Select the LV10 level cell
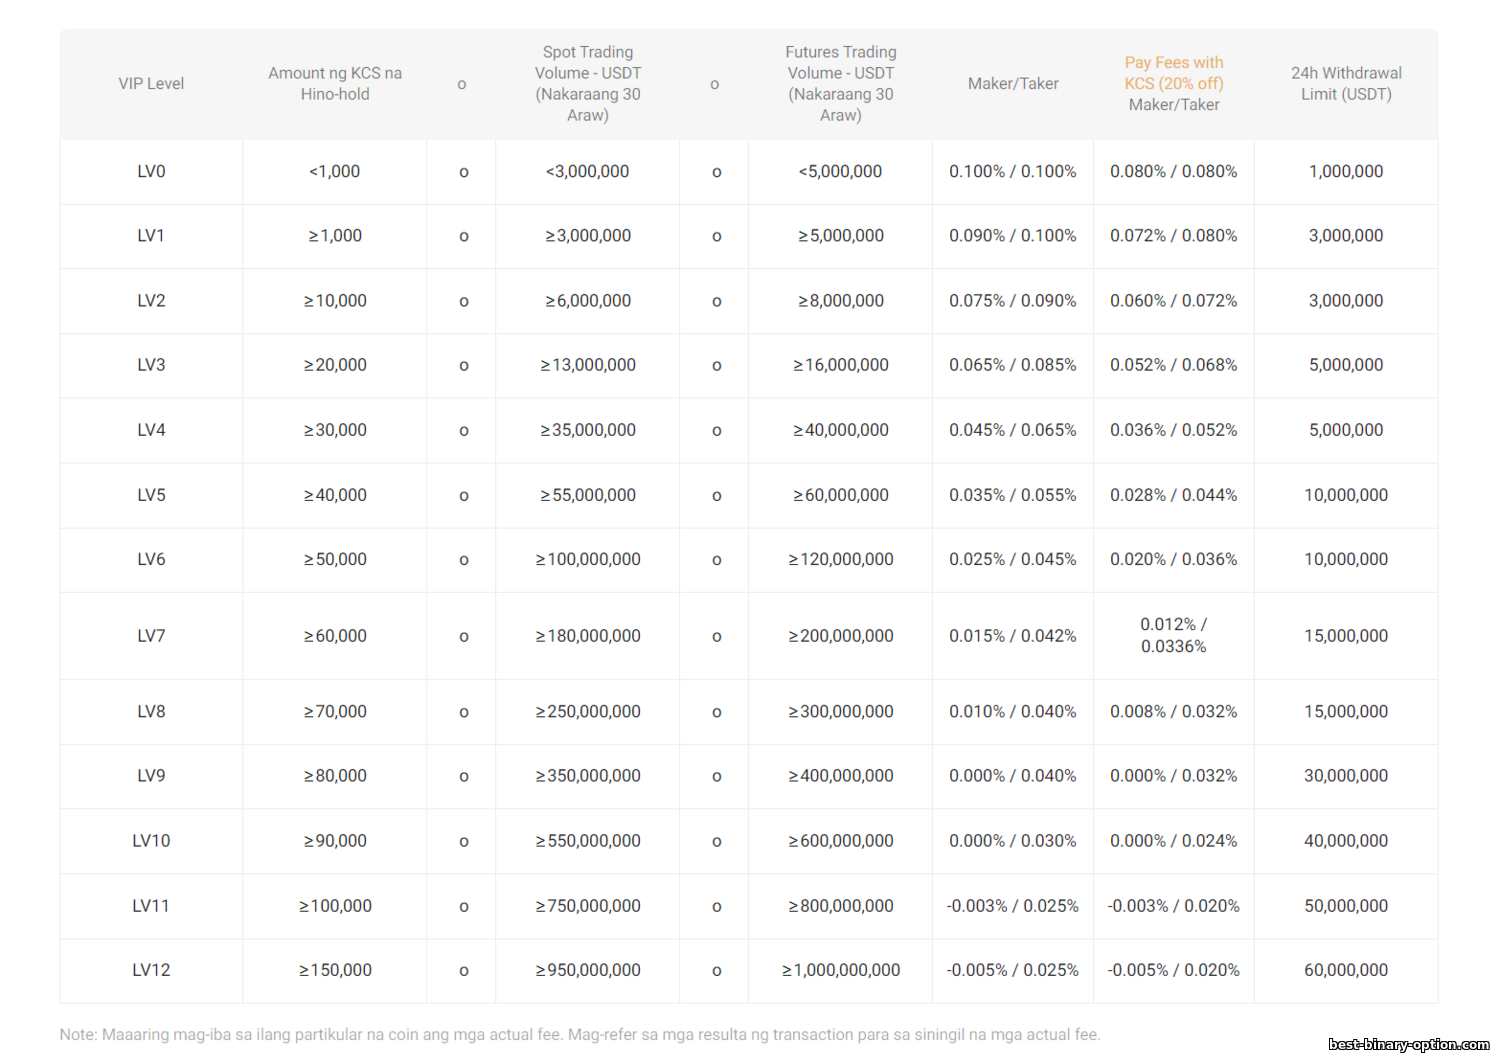This screenshot has height=1063, width=1500. tap(151, 841)
